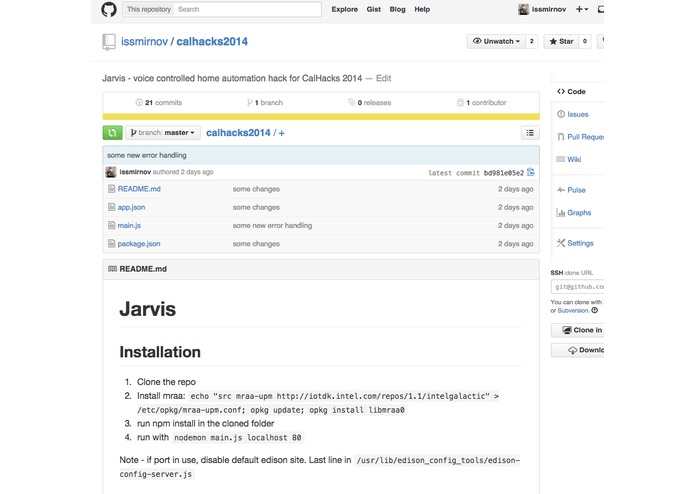Click the This repository search scope label
The height and width of the screenshot is (494, 695).
click(149, 9)
